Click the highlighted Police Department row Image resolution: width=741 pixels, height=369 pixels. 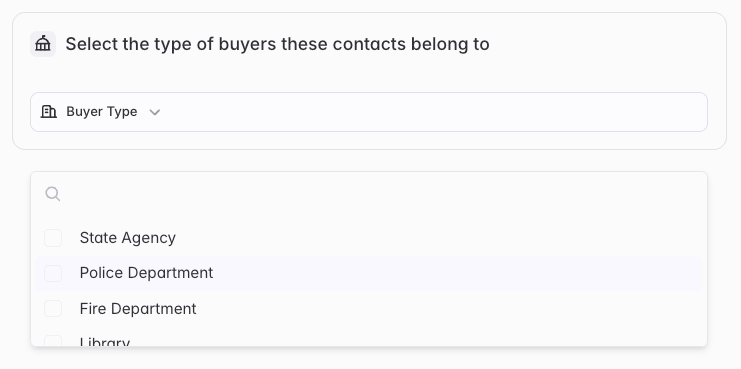[x=369, y=273]
